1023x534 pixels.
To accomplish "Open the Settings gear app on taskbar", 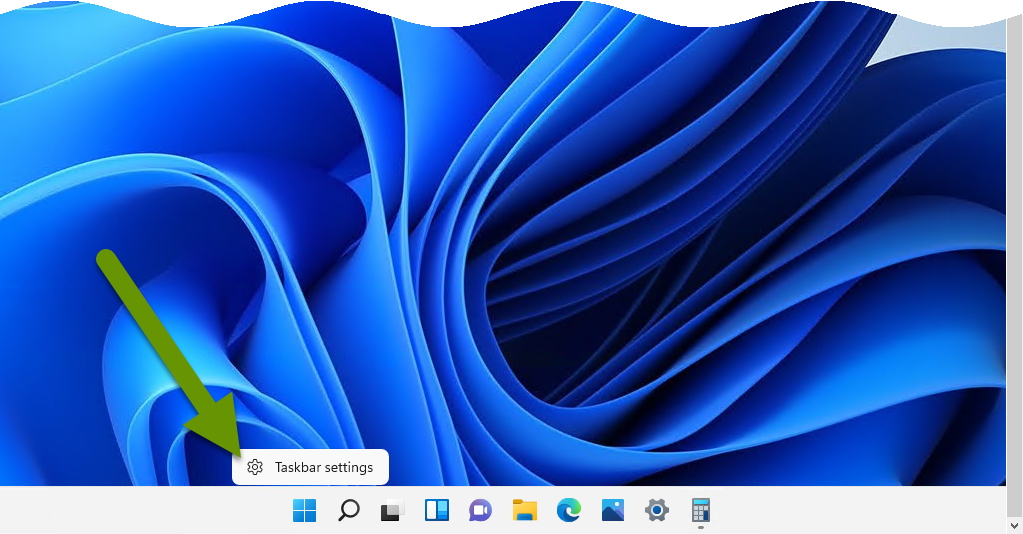I will coord(656,510).
